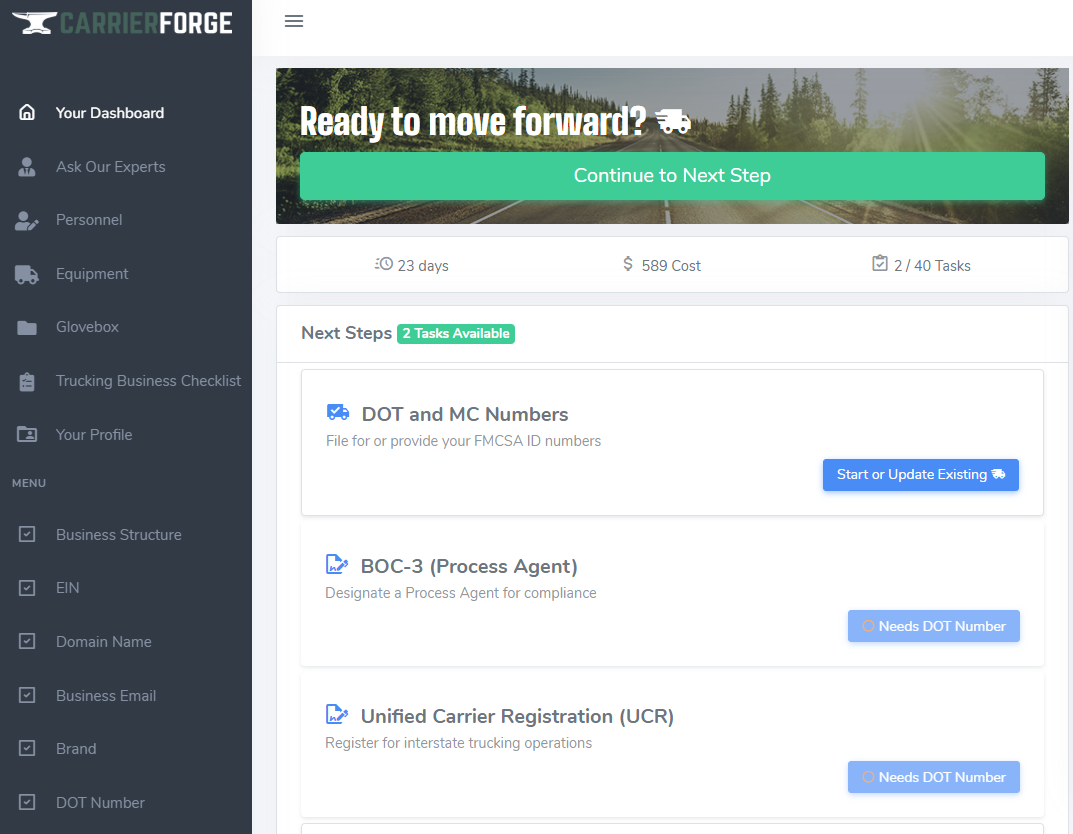The height and width of the screenshot is (834, 1073).
Task: Click Needs DOT Number under BOC-3
Action: click(x=933, y=626)
